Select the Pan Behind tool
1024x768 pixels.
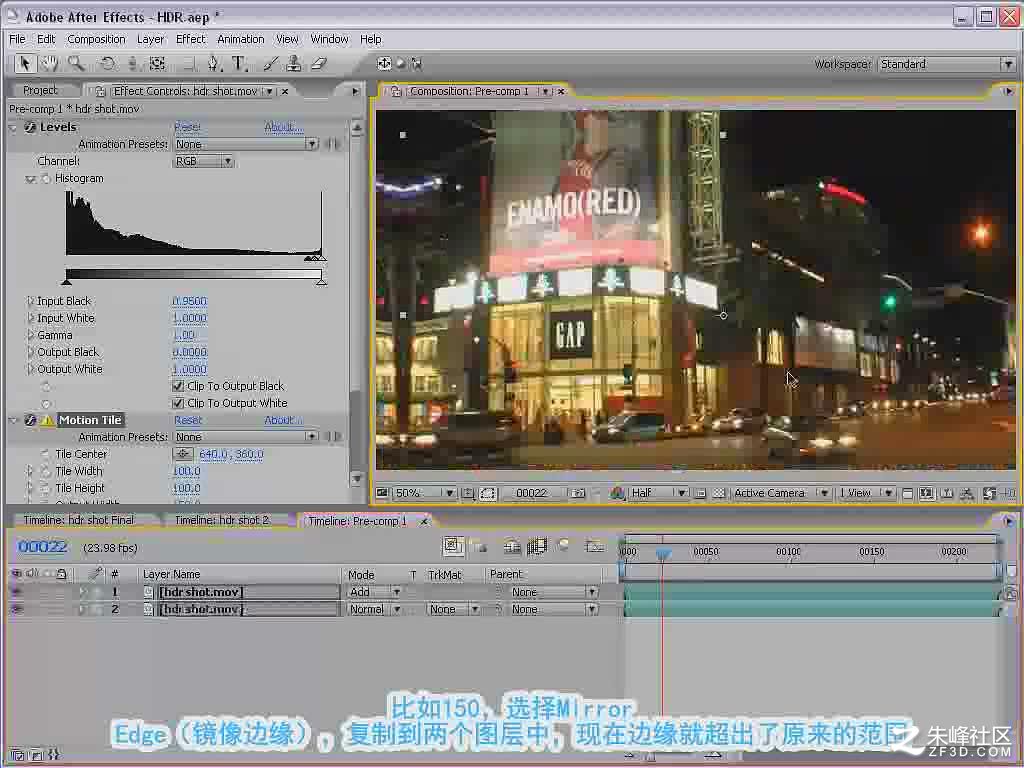157,63
